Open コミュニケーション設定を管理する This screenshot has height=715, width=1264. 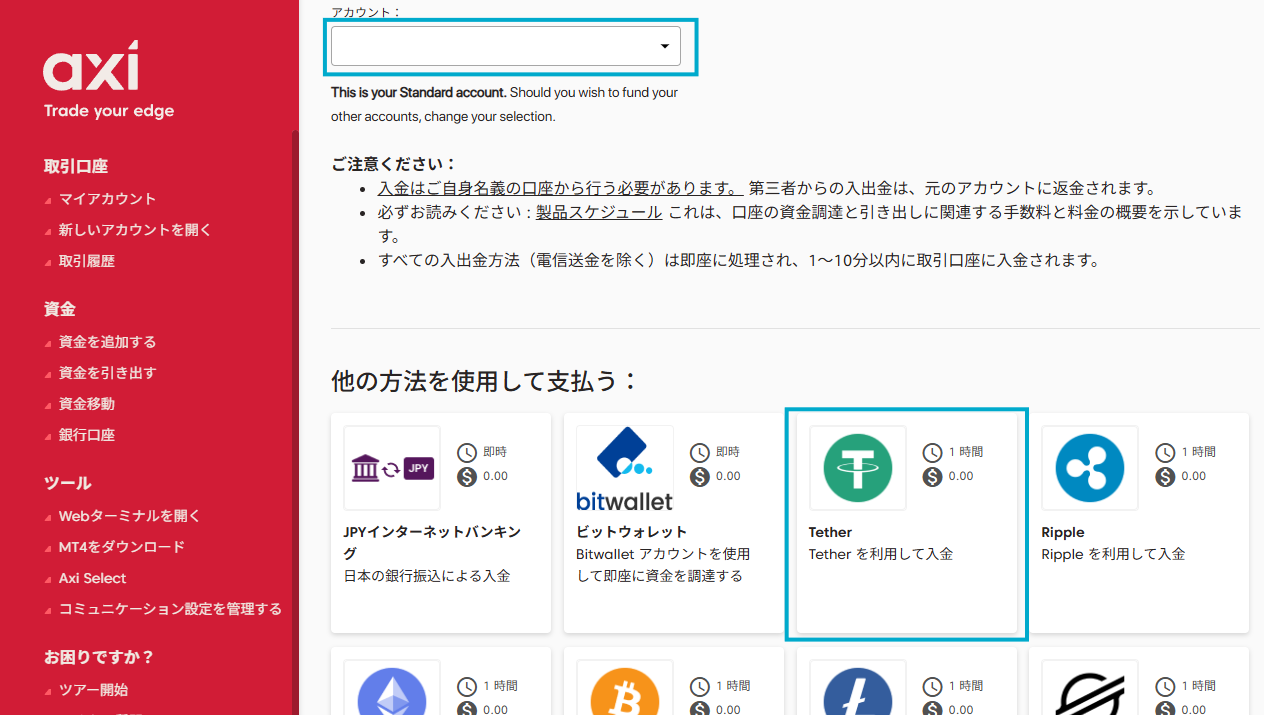click(x=170, y=609)
